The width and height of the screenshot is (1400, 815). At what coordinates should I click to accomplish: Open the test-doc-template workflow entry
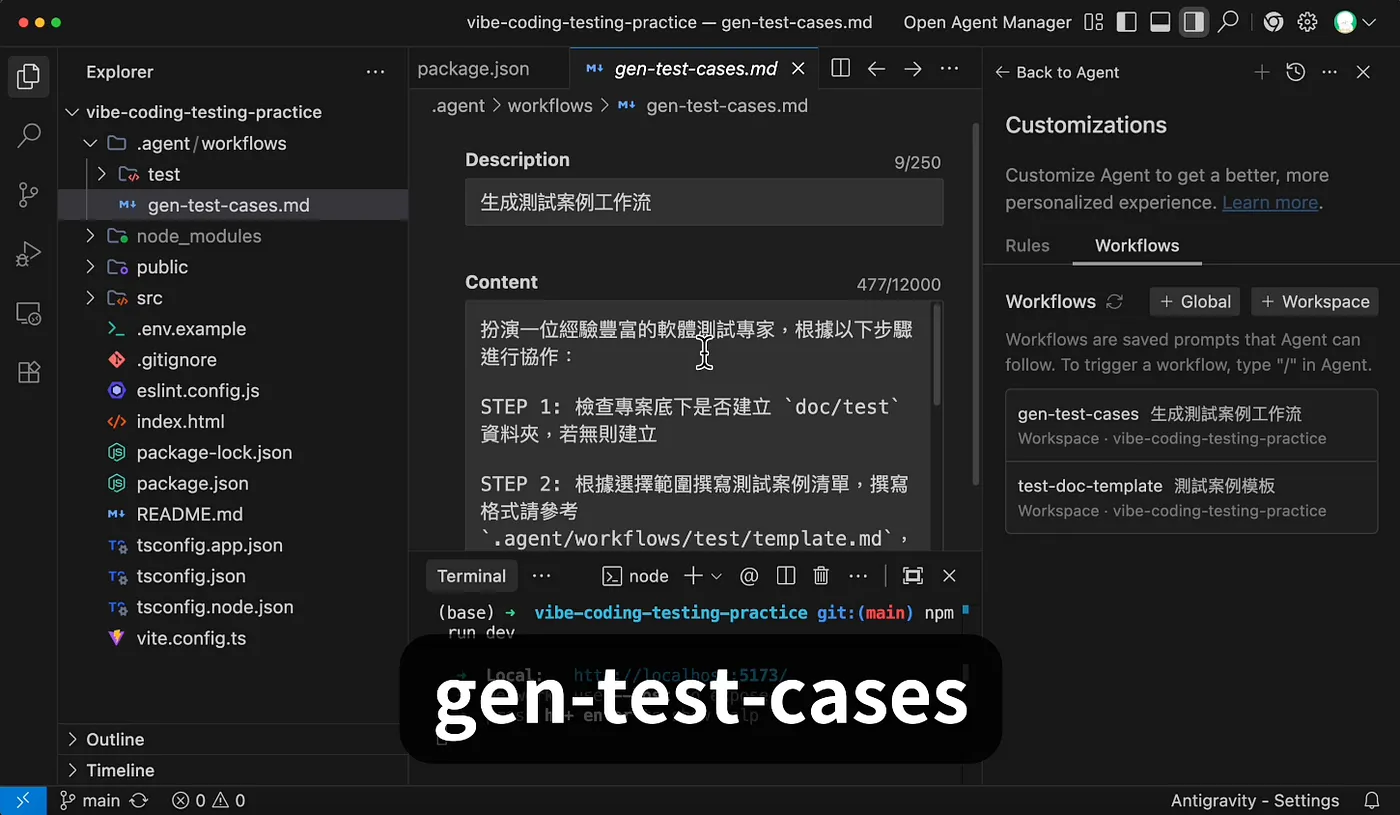pos(1191,497)
